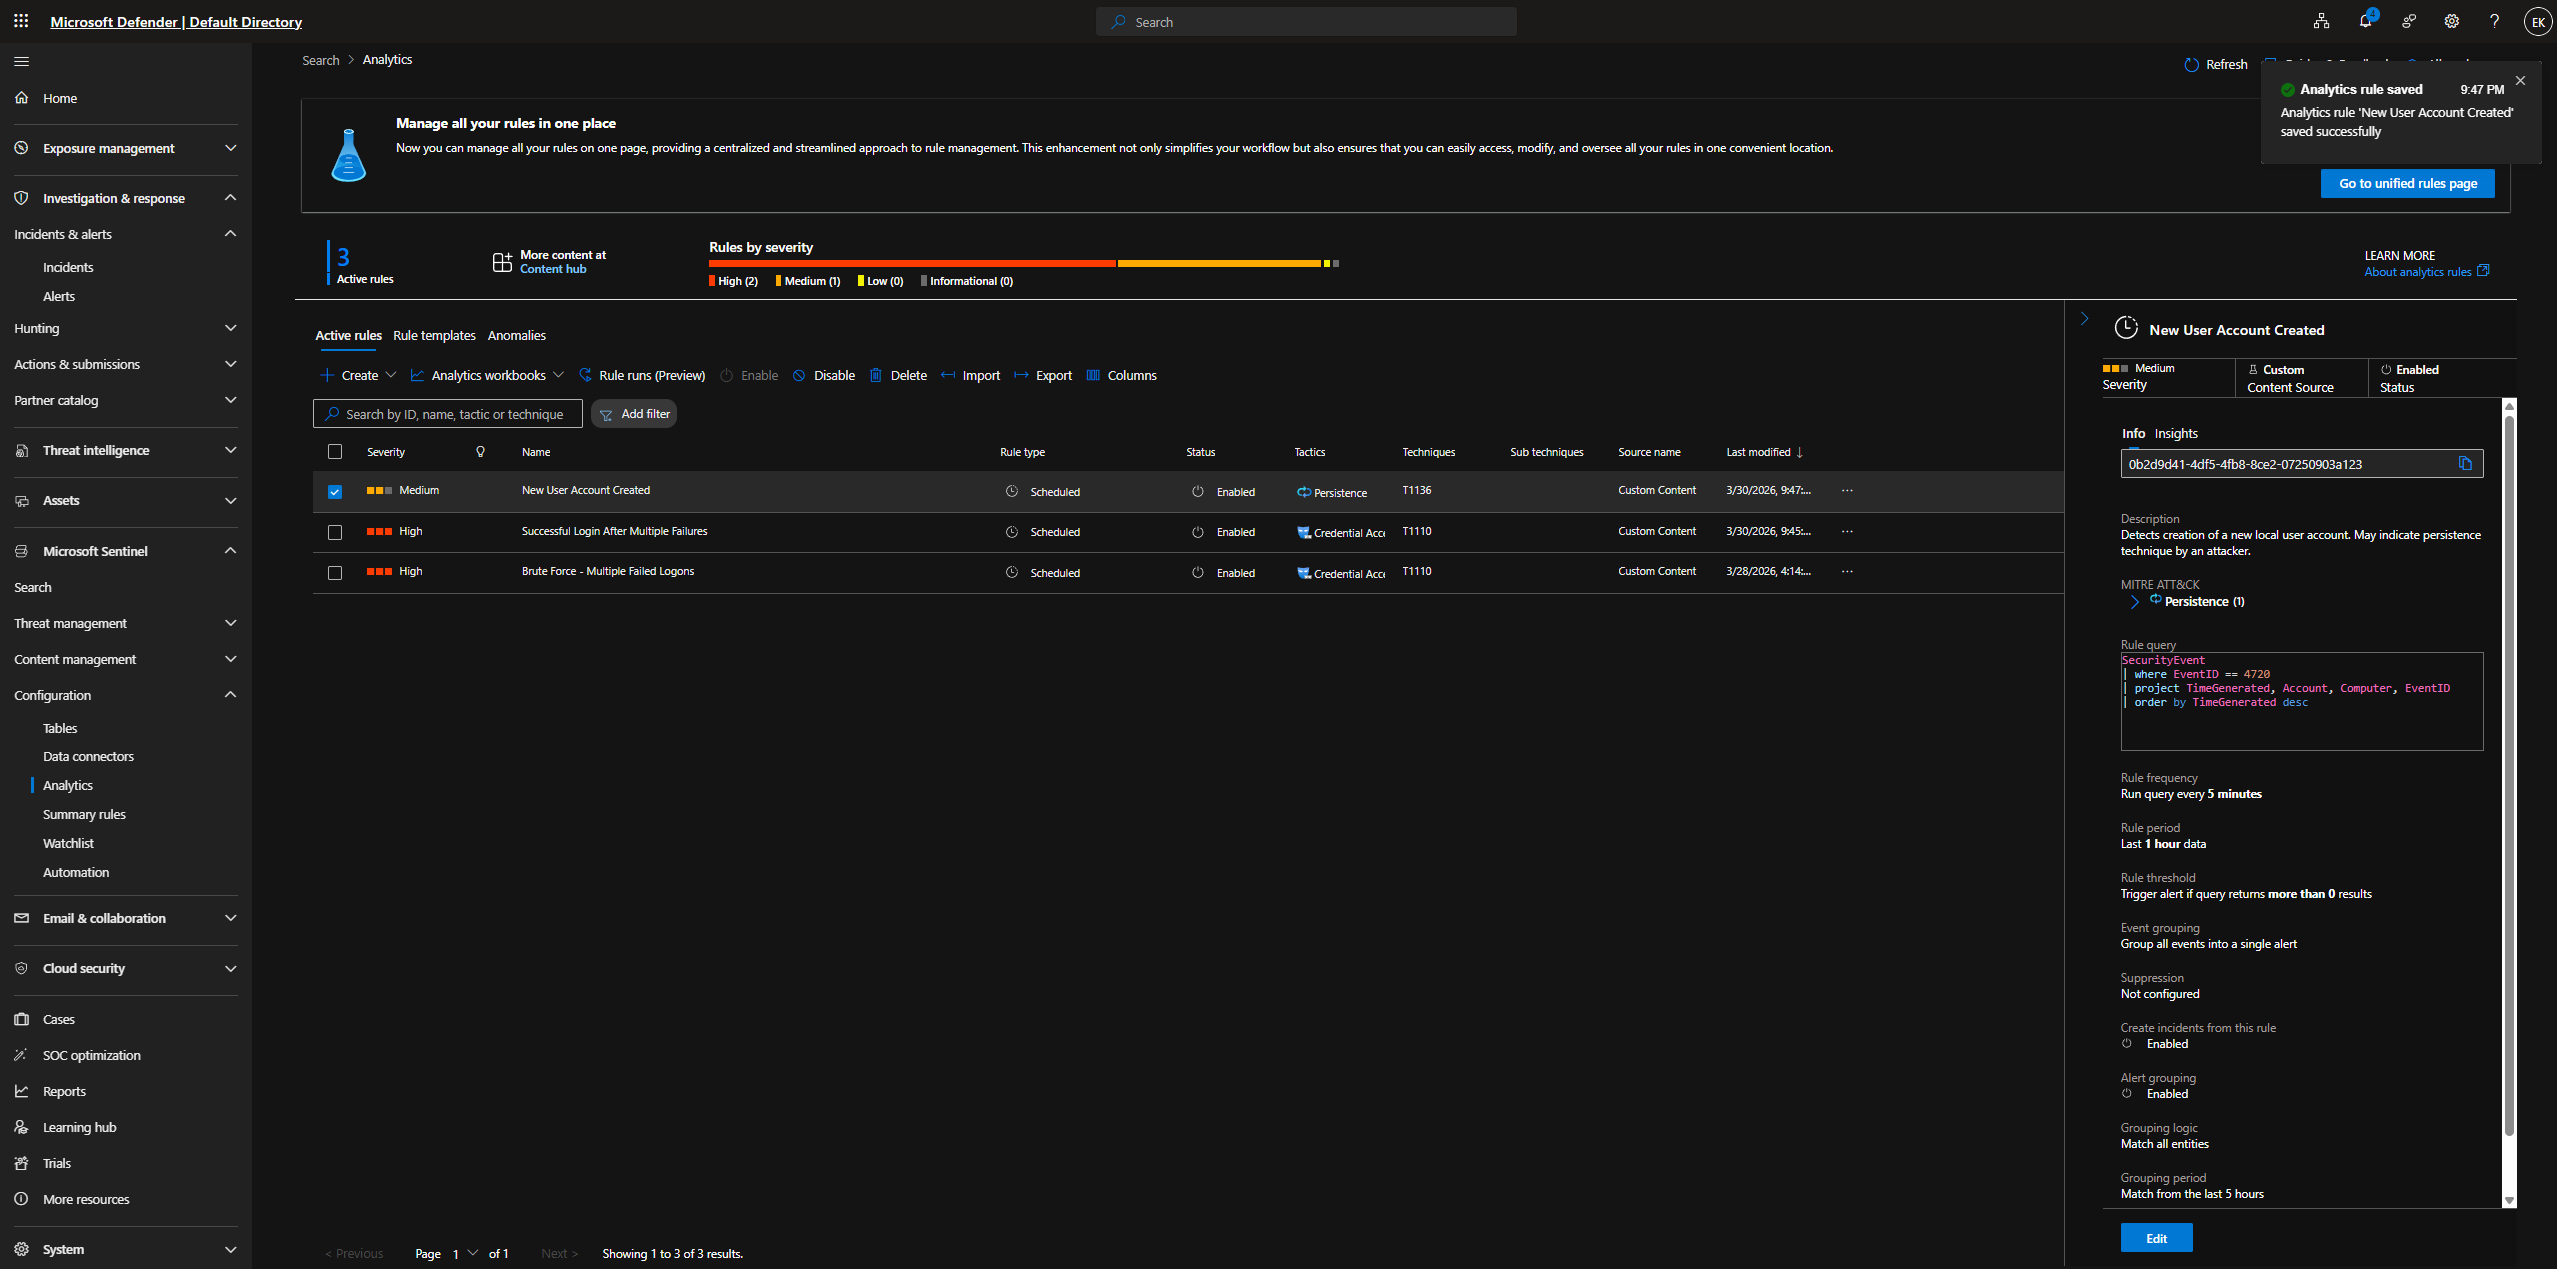The width and height of the screenshot is (2557, 1269).
Task: Open the settings gear icon
Action: coord(2451,21)
